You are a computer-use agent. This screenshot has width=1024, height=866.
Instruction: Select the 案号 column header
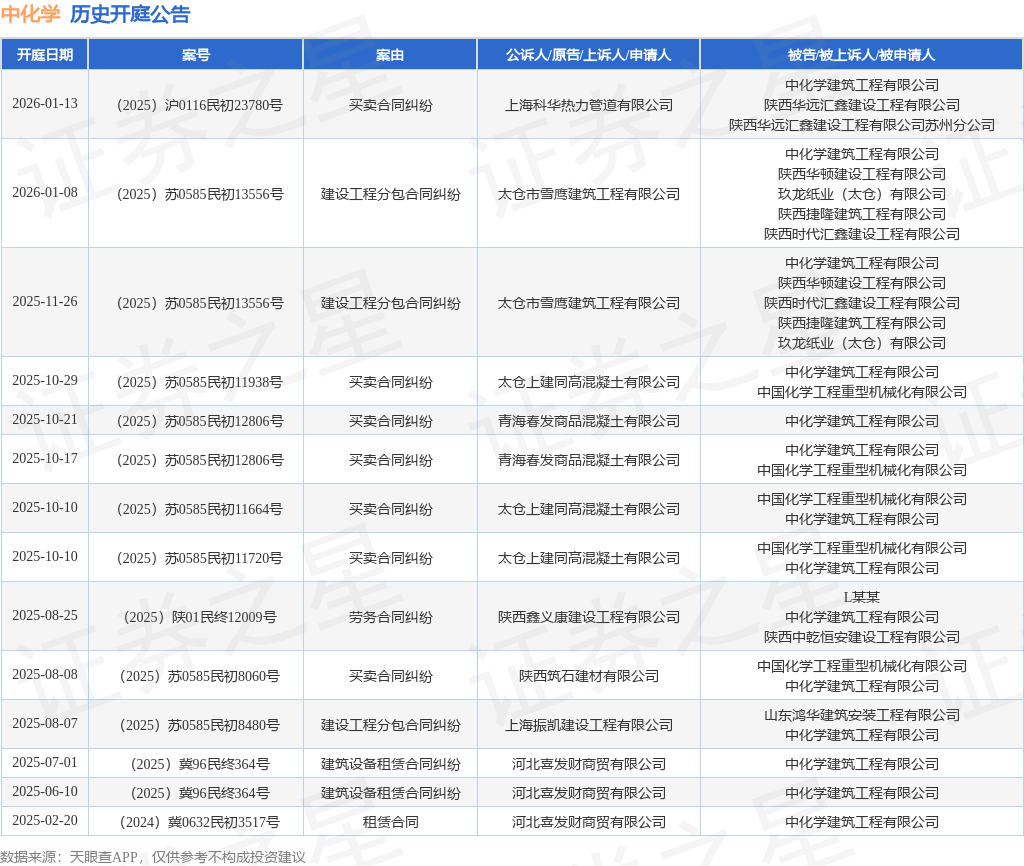click(x=195, y=55)
